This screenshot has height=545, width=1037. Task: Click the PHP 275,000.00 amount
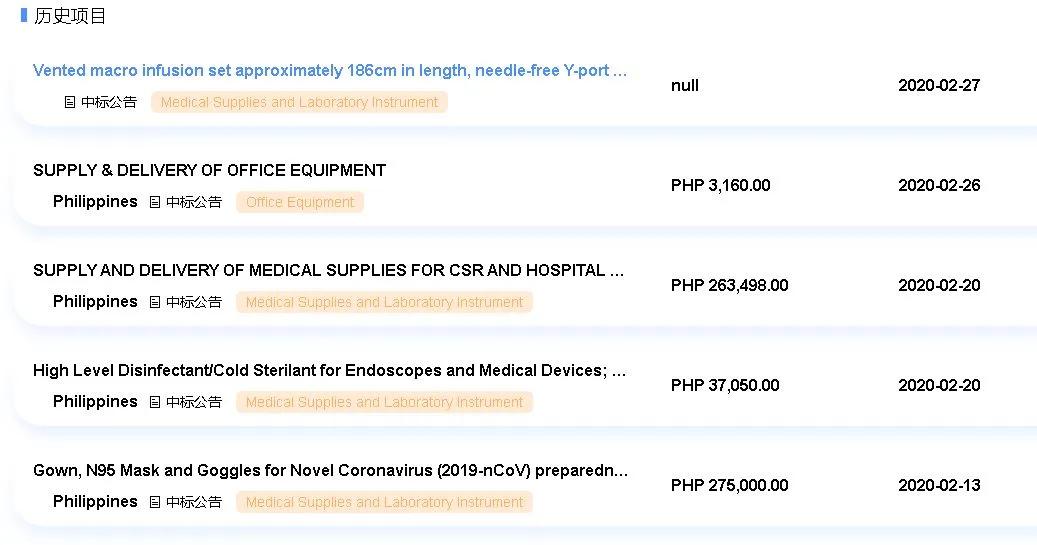pyautogui.click(x=729, y=485)
